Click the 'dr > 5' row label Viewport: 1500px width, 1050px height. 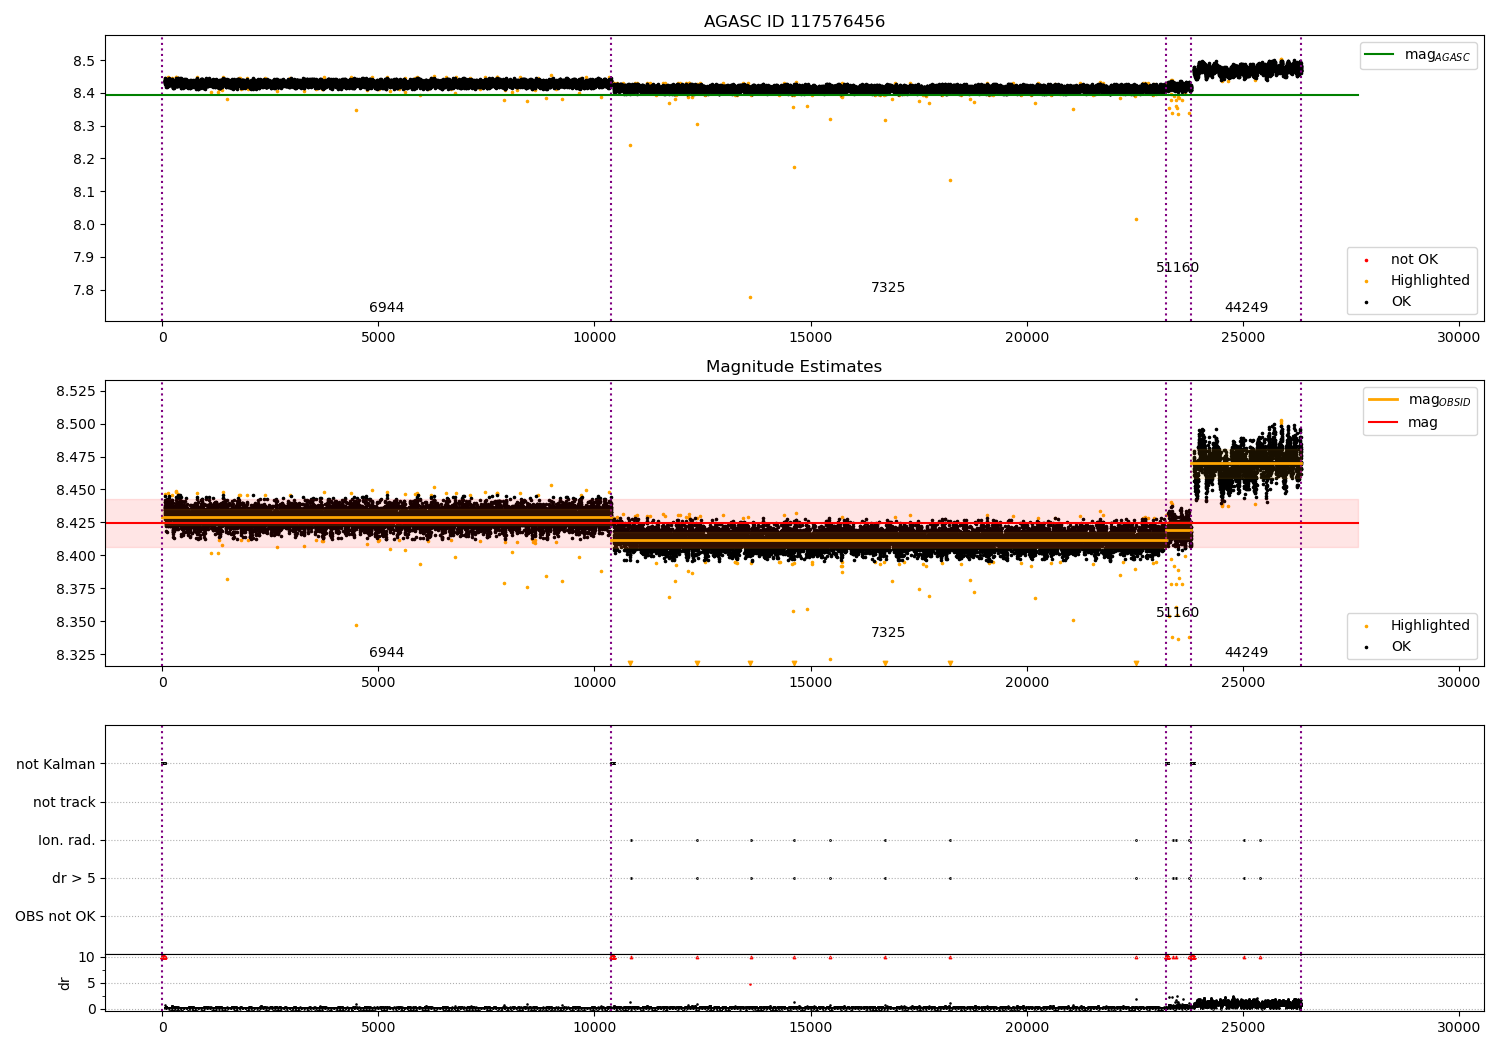[74, 879]
